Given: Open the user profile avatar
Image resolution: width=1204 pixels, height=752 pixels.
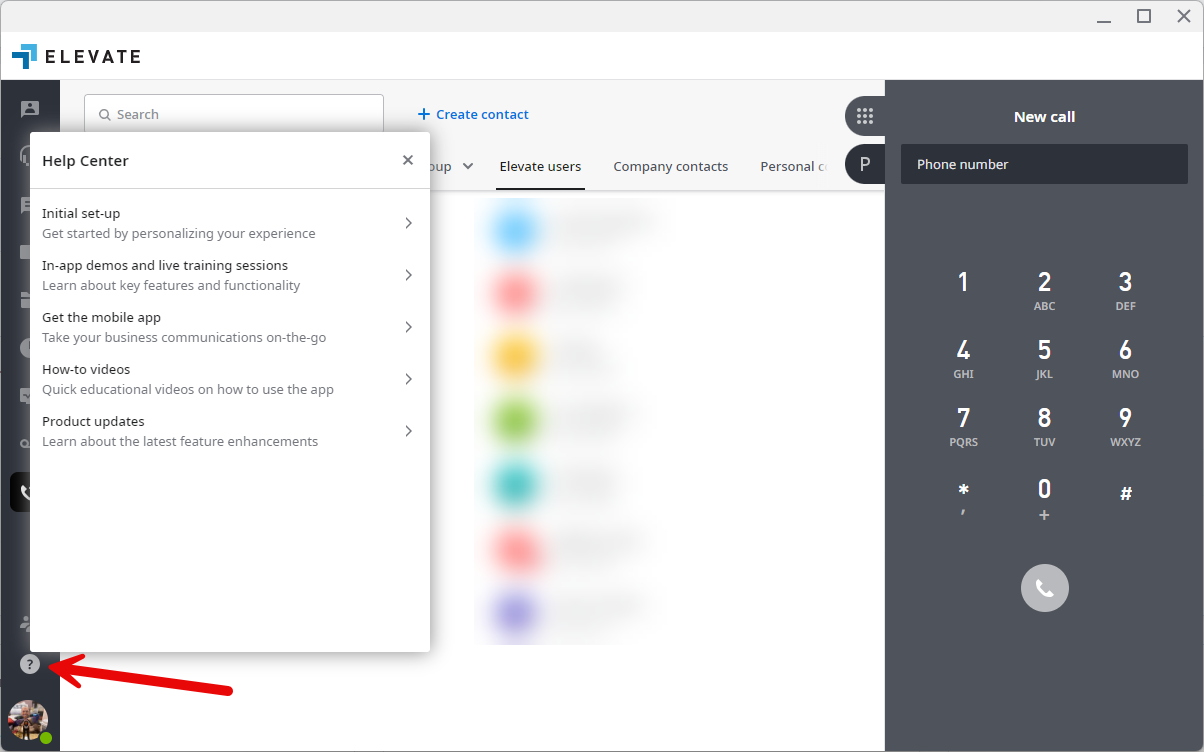Looking at the screenshot, I should tap(29, 721).
